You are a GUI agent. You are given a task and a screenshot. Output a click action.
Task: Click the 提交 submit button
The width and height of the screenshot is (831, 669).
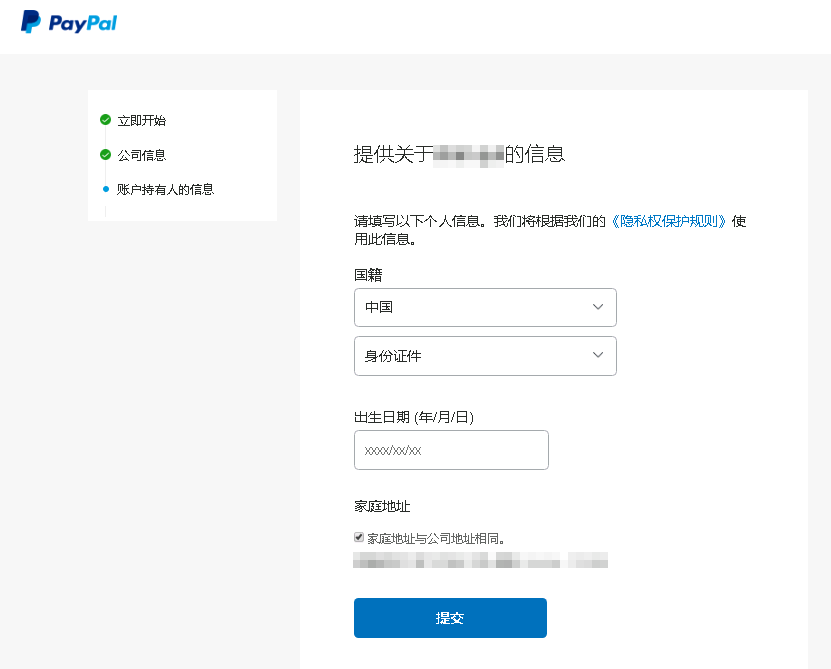coord(449,618)
